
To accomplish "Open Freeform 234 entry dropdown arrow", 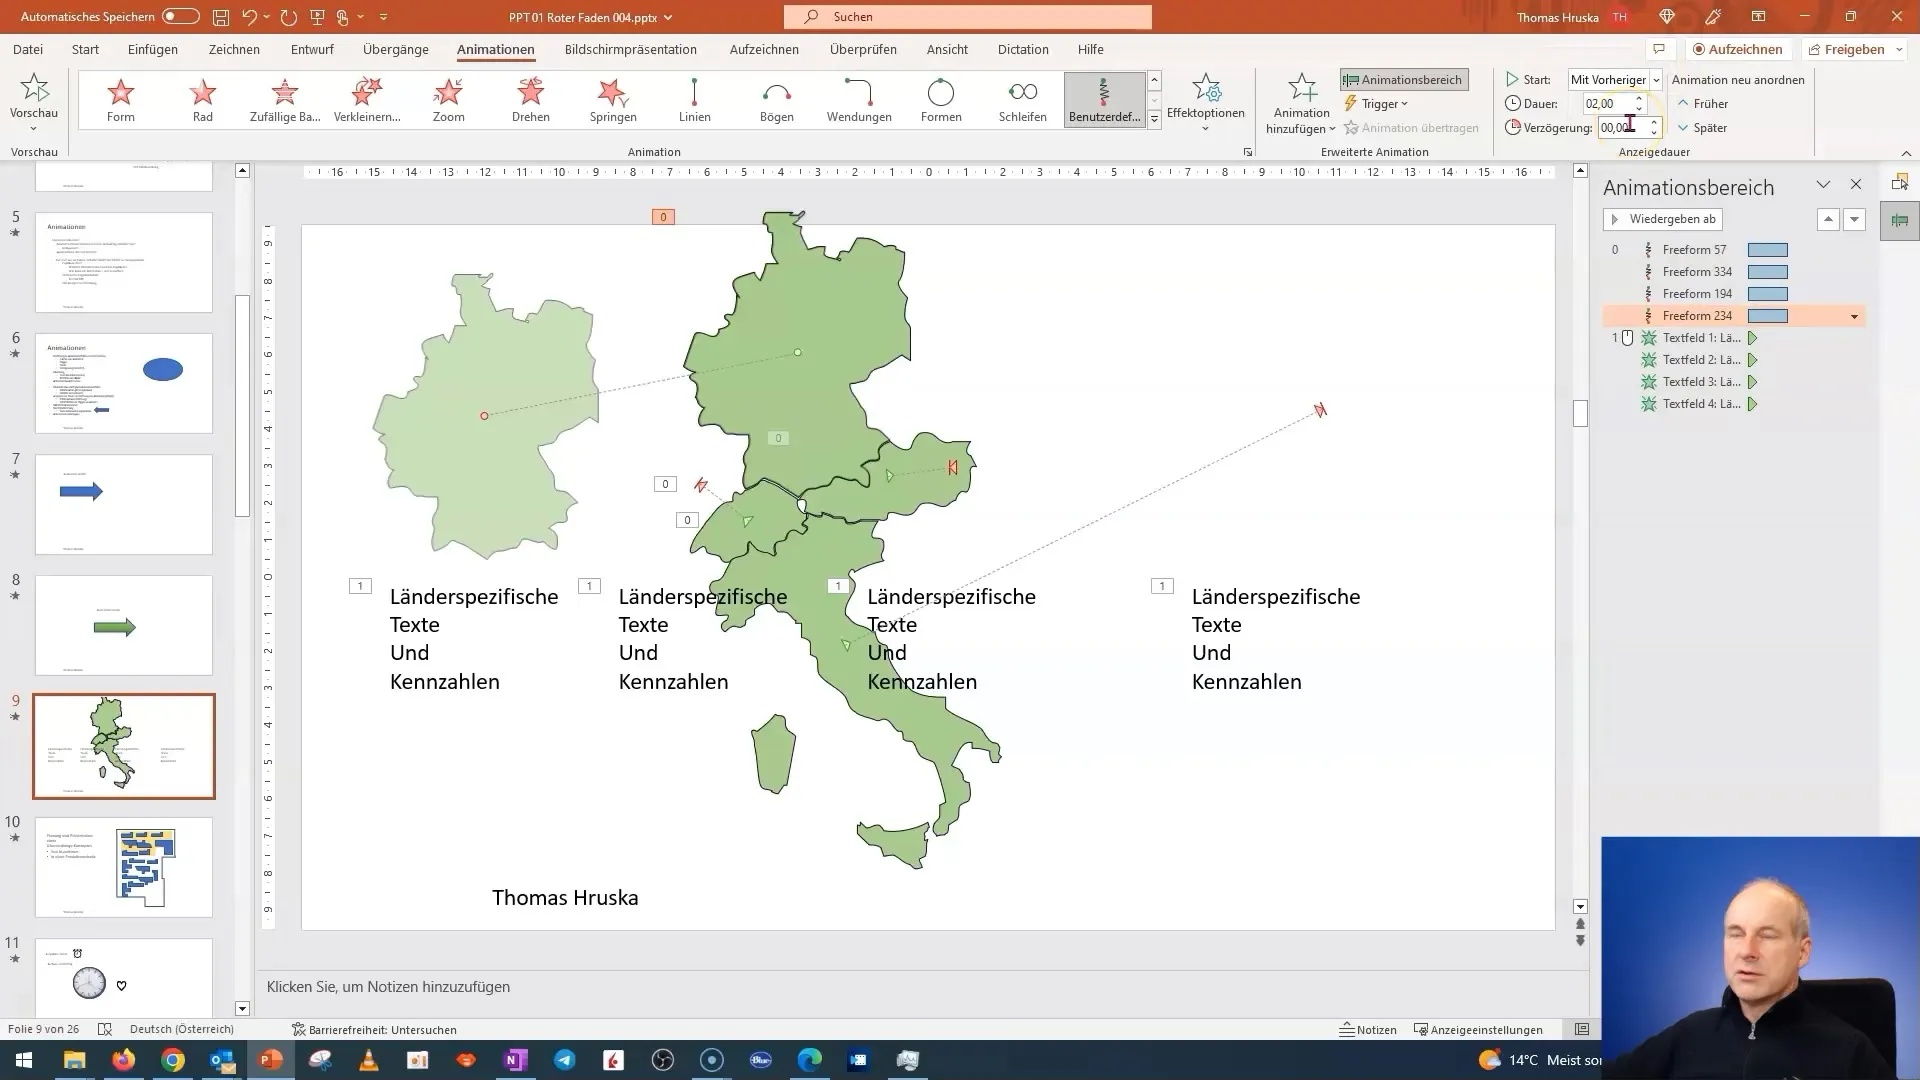I will click(1854, 316).
